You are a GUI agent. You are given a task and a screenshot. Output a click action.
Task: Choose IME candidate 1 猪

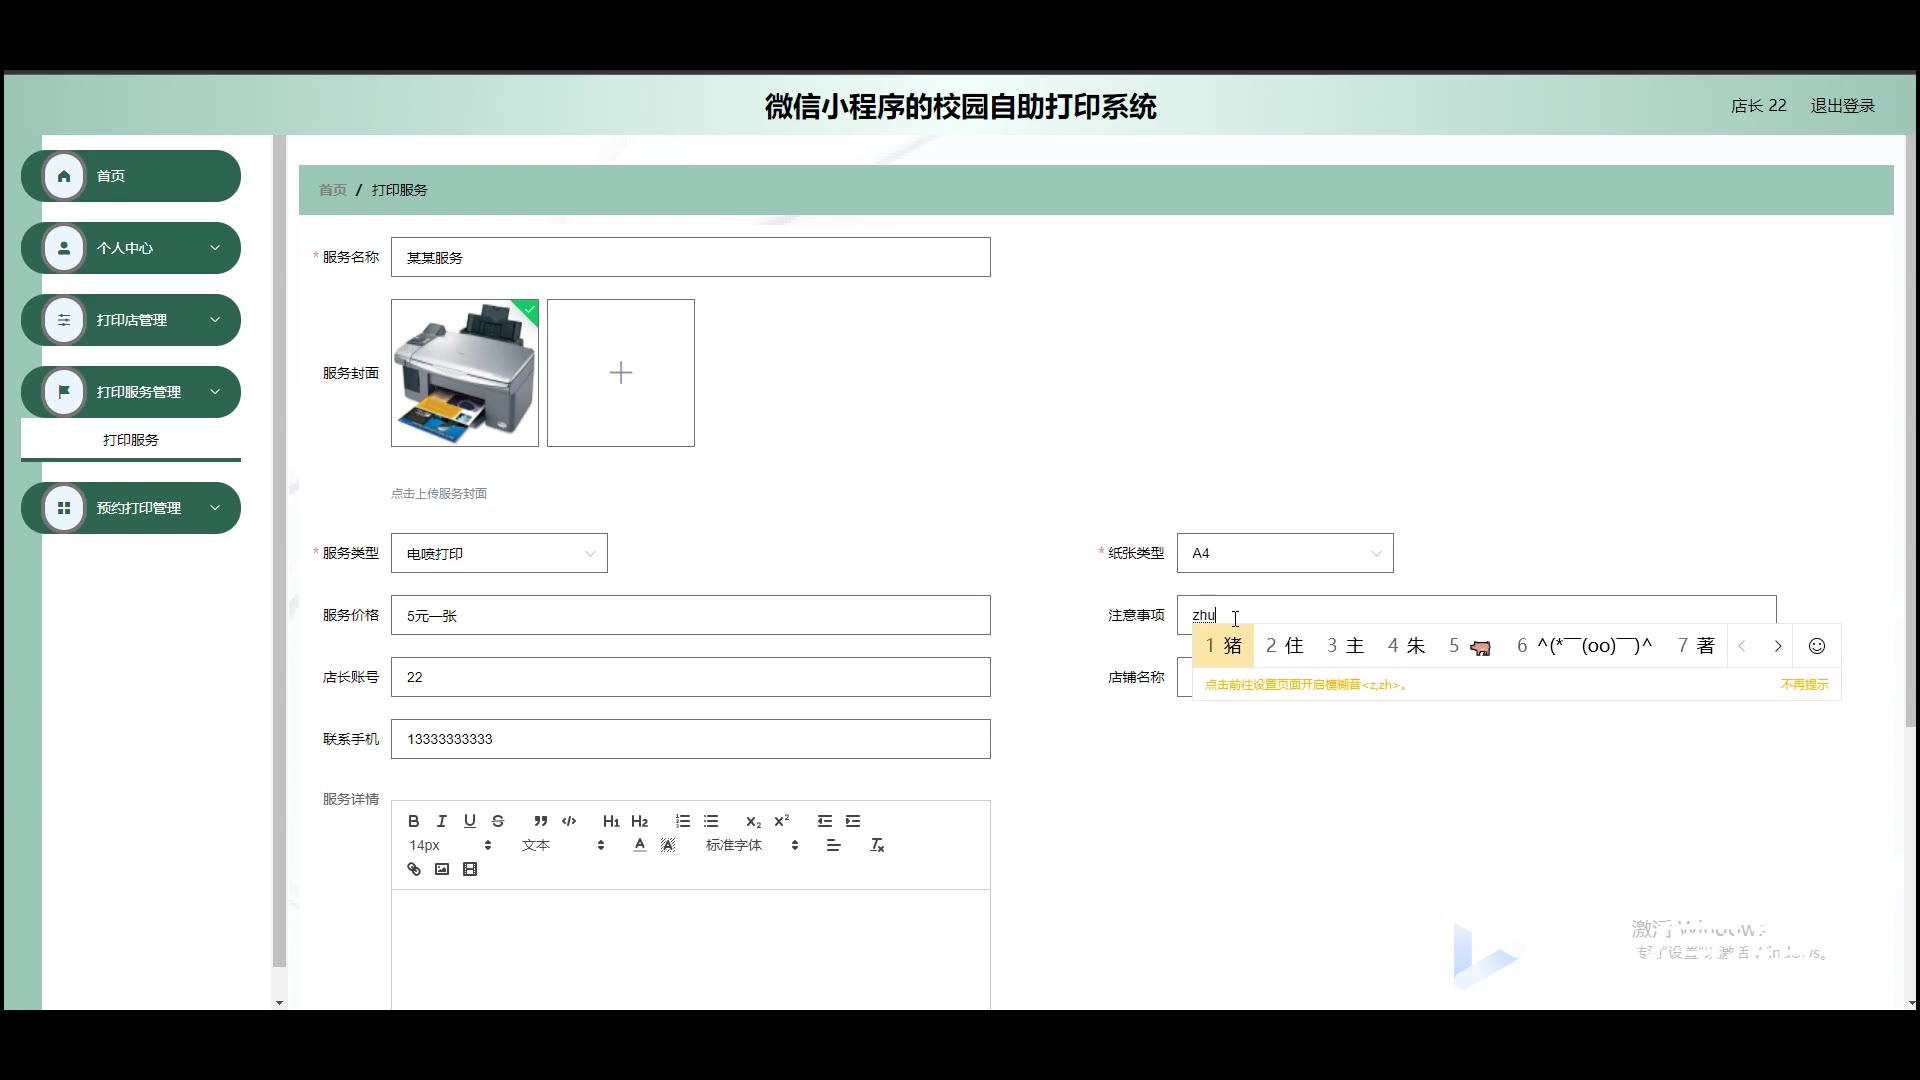[x=1224, y=646]
